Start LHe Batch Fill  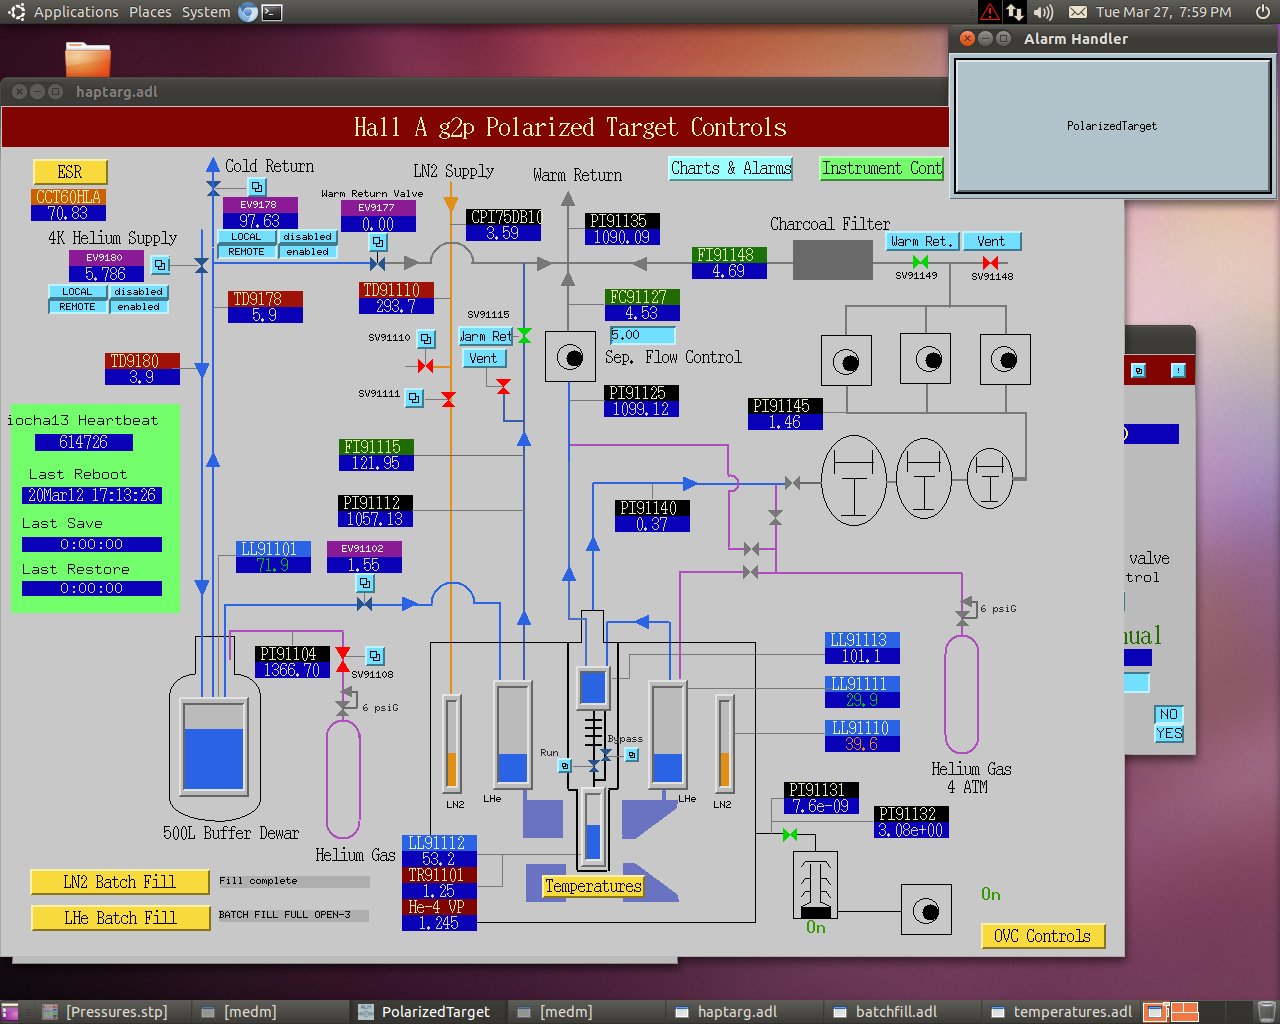pos(120,917)
